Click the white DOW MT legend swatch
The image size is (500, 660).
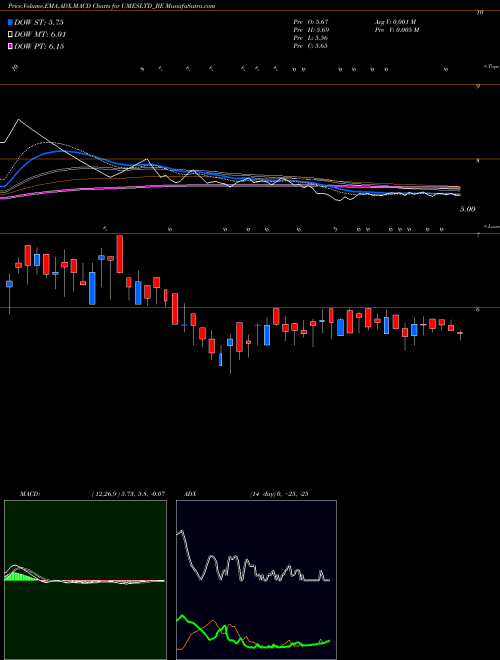(x=11, y=35)
